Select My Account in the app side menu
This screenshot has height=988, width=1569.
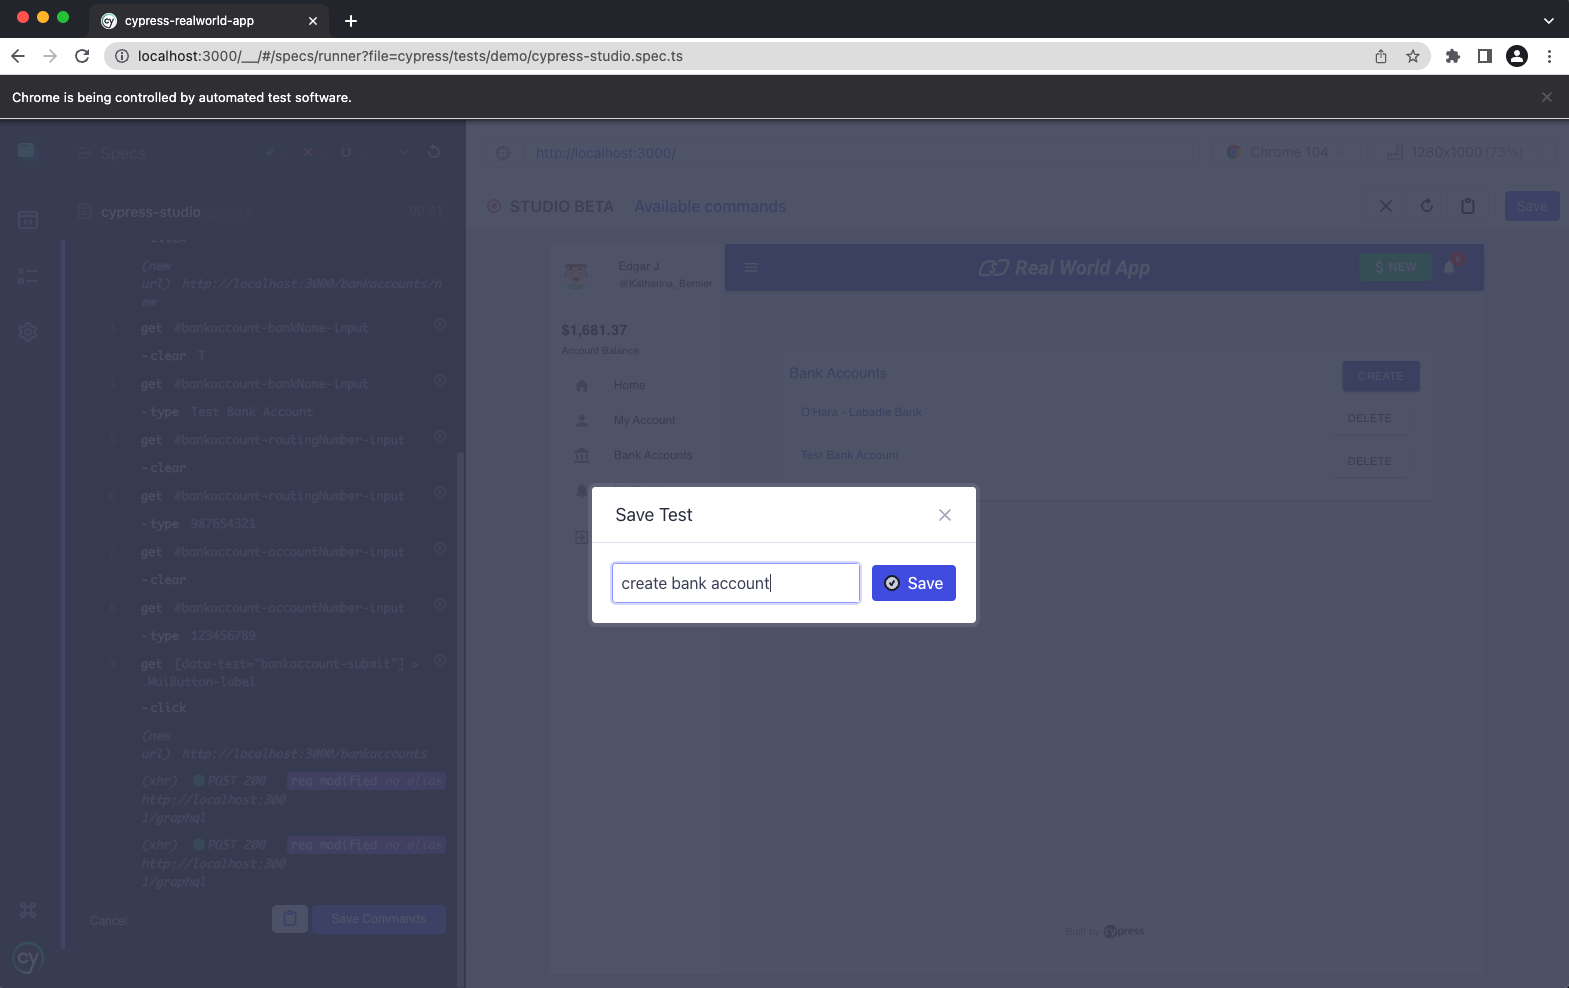coord(644,420)
